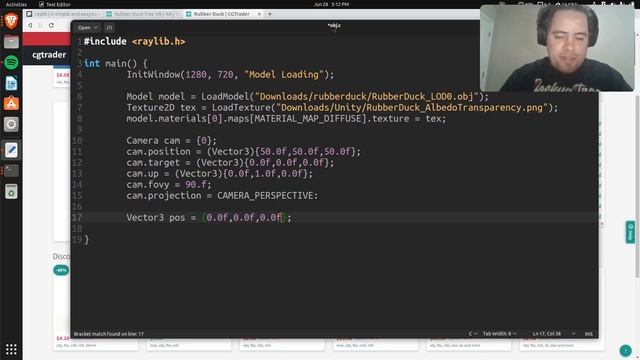The width and height of the screenshot is (640, 360).
Task: Click the browser back arrow
Action: click(30, 25)
